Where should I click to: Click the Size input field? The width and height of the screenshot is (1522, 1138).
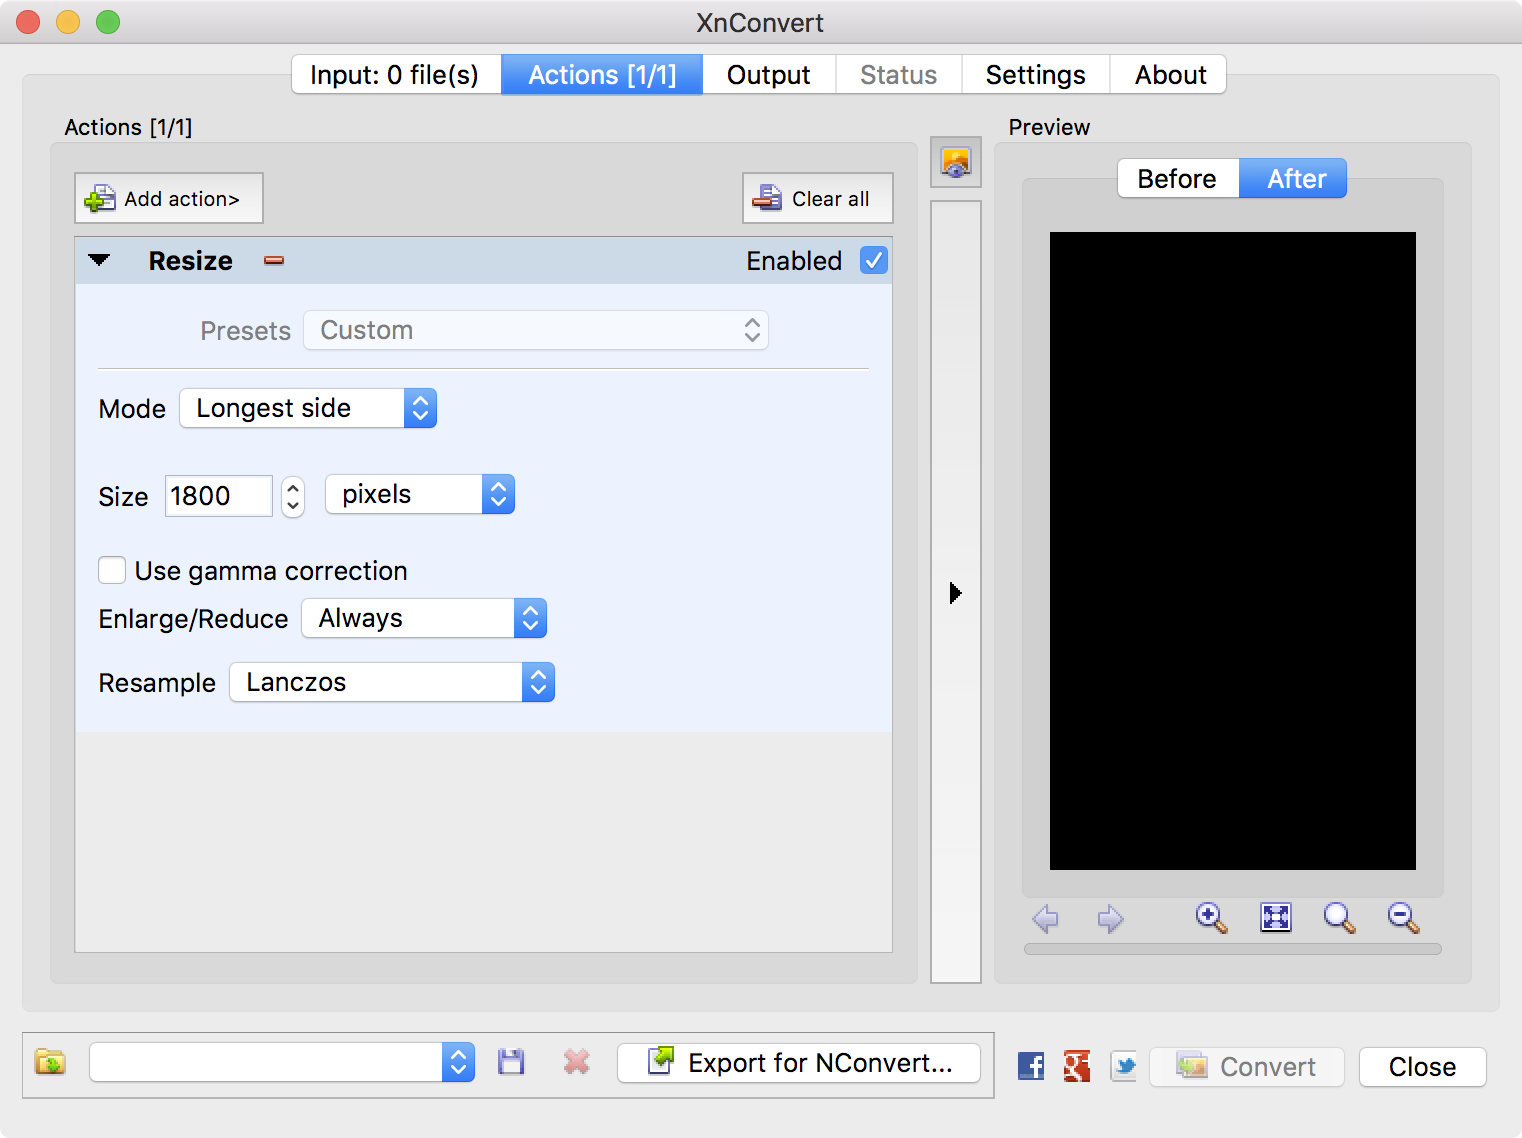218,496
